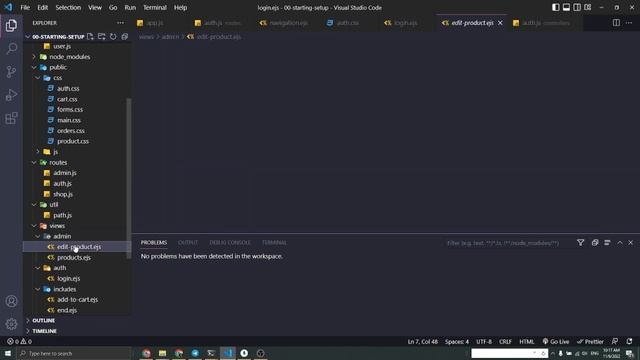Open the Extensions view
Screen dimensions: 640x360
11,118
